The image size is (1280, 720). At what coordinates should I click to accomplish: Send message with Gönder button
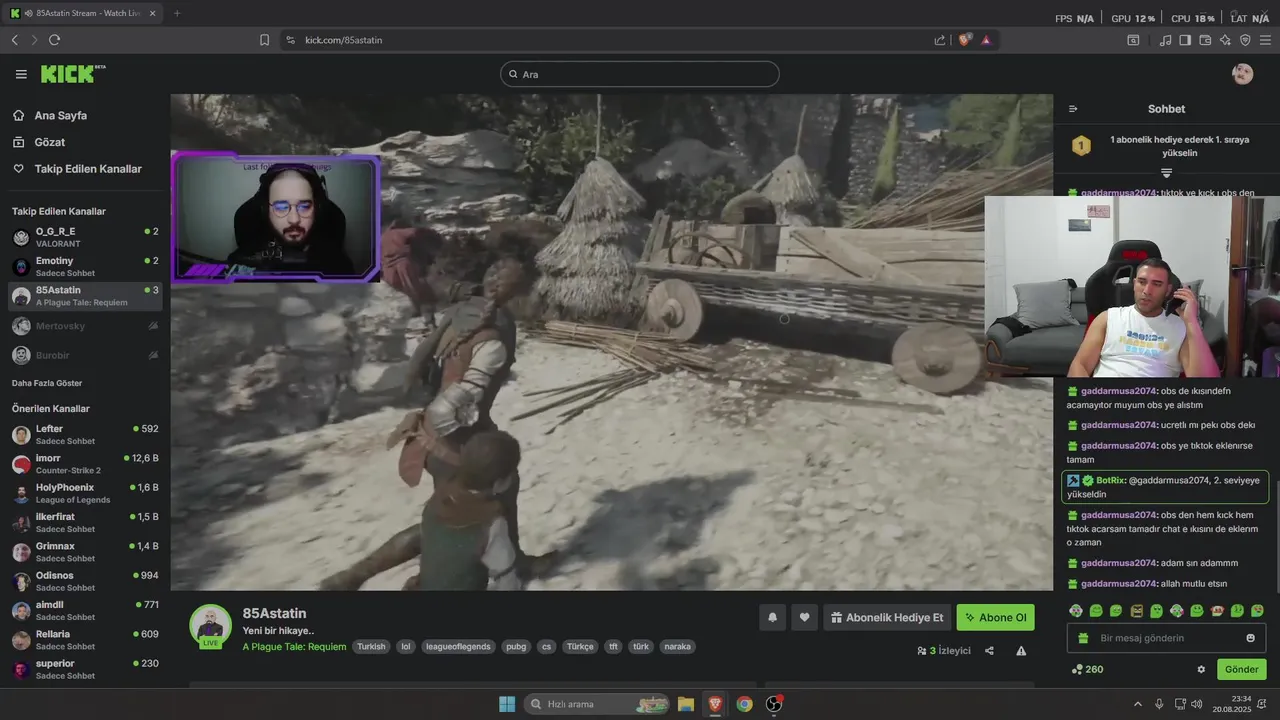pos(1241,670)
